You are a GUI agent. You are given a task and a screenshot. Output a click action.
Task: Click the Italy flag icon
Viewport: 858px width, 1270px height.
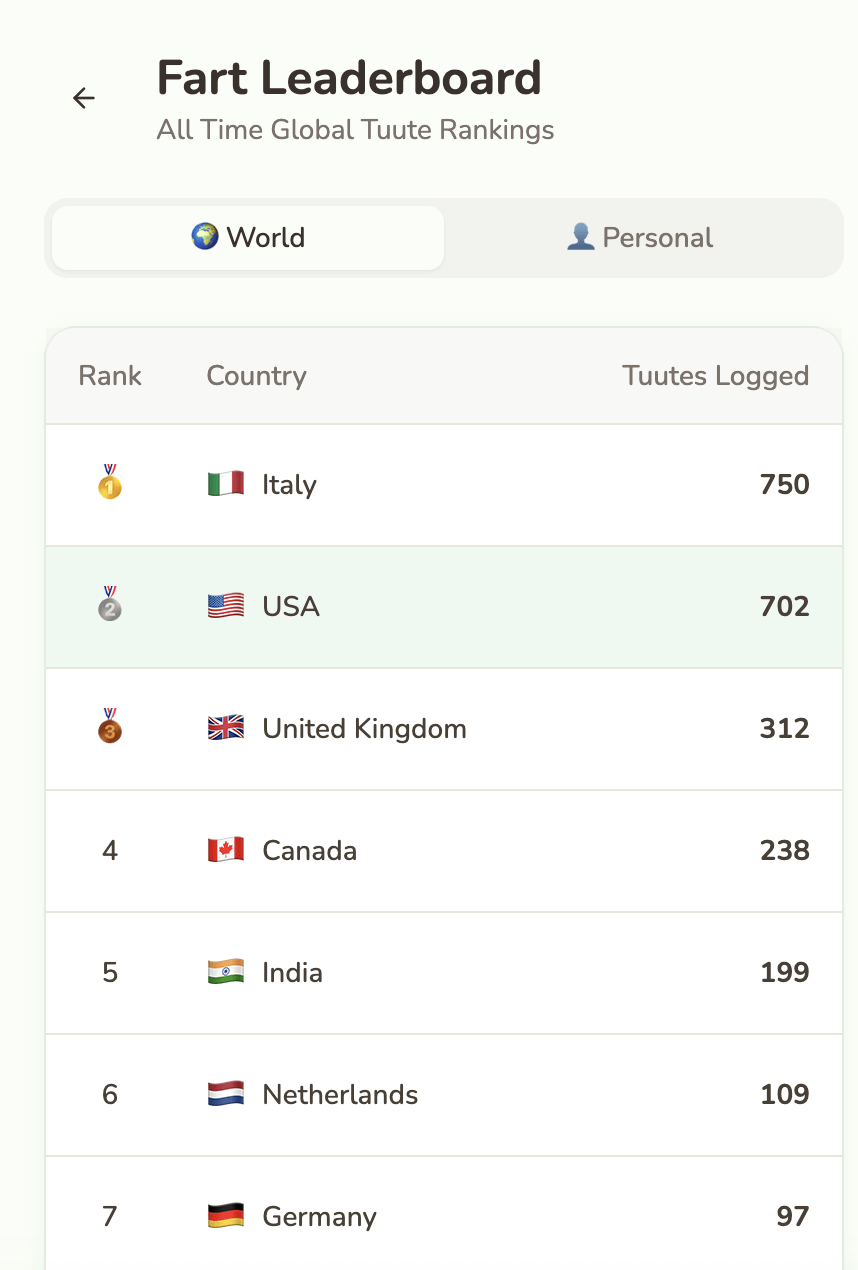[226, 485]
